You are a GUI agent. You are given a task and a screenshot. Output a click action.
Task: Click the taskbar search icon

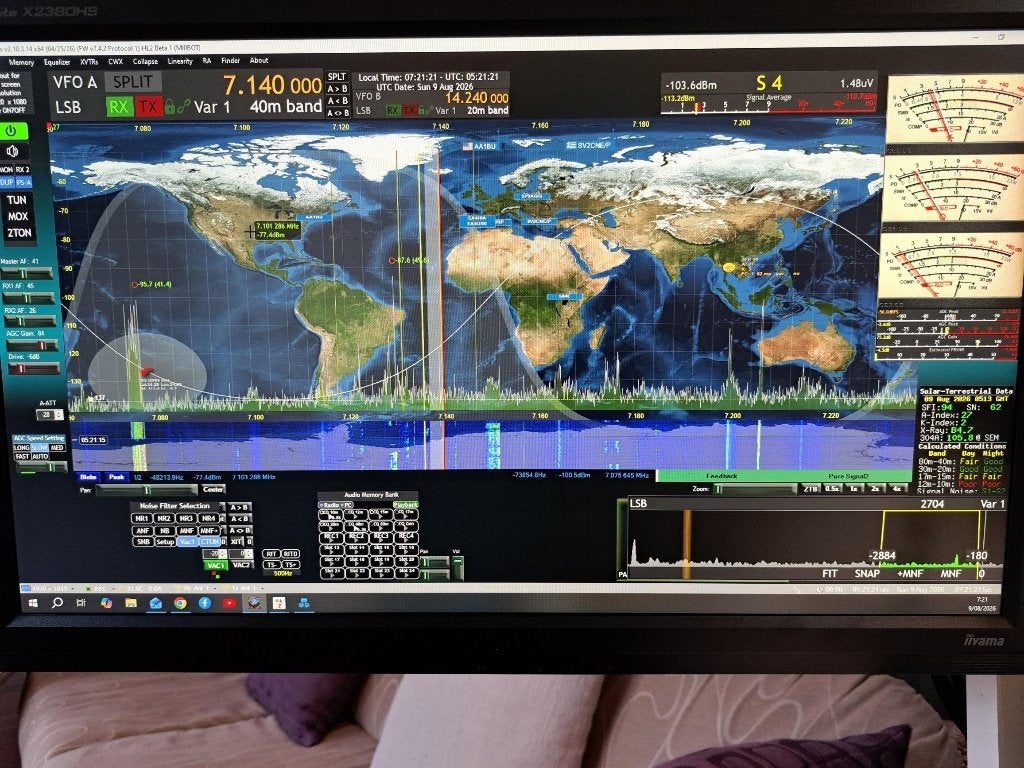pyautogui.click(x=57, y=603)
